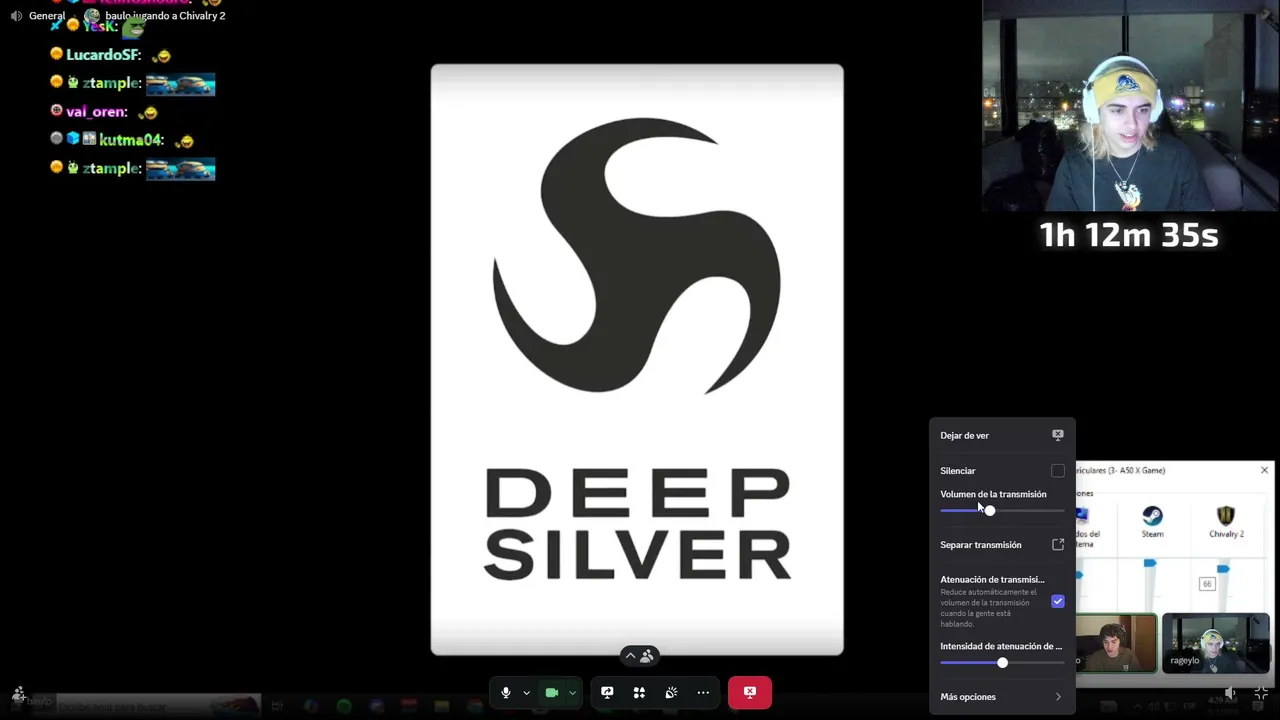Adjust the 'Volumen de la transmisión' slider
This screenshot has width=1280, height=720.
click(x=1002, y=511)
